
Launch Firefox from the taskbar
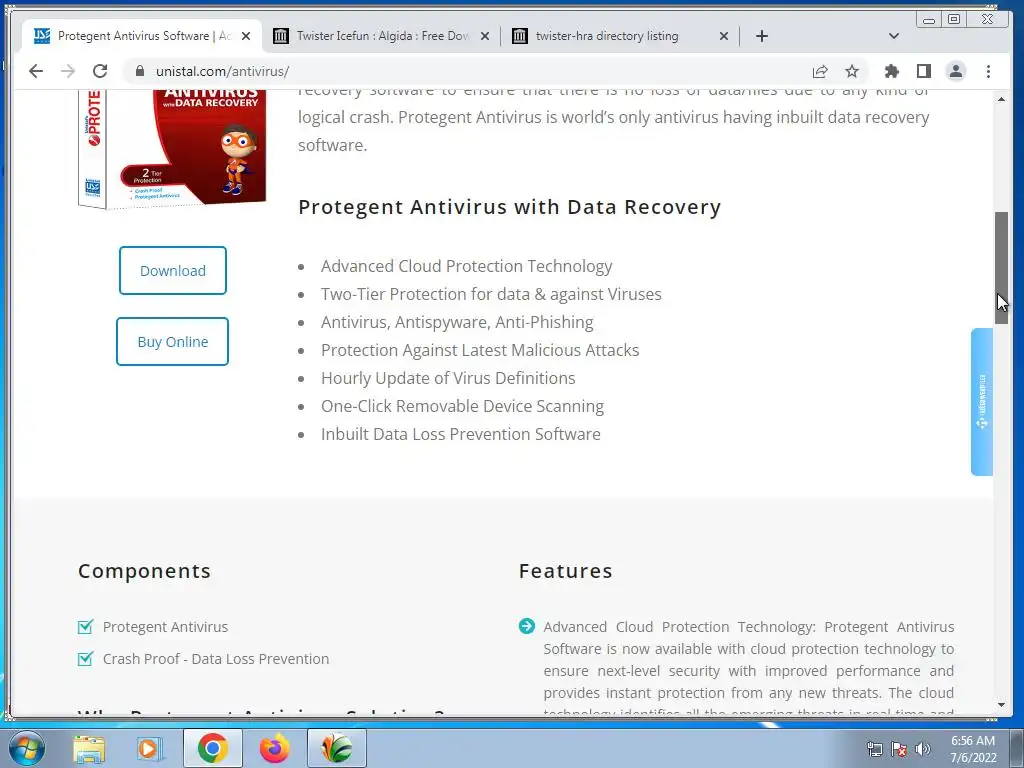[x=274, y=749]
